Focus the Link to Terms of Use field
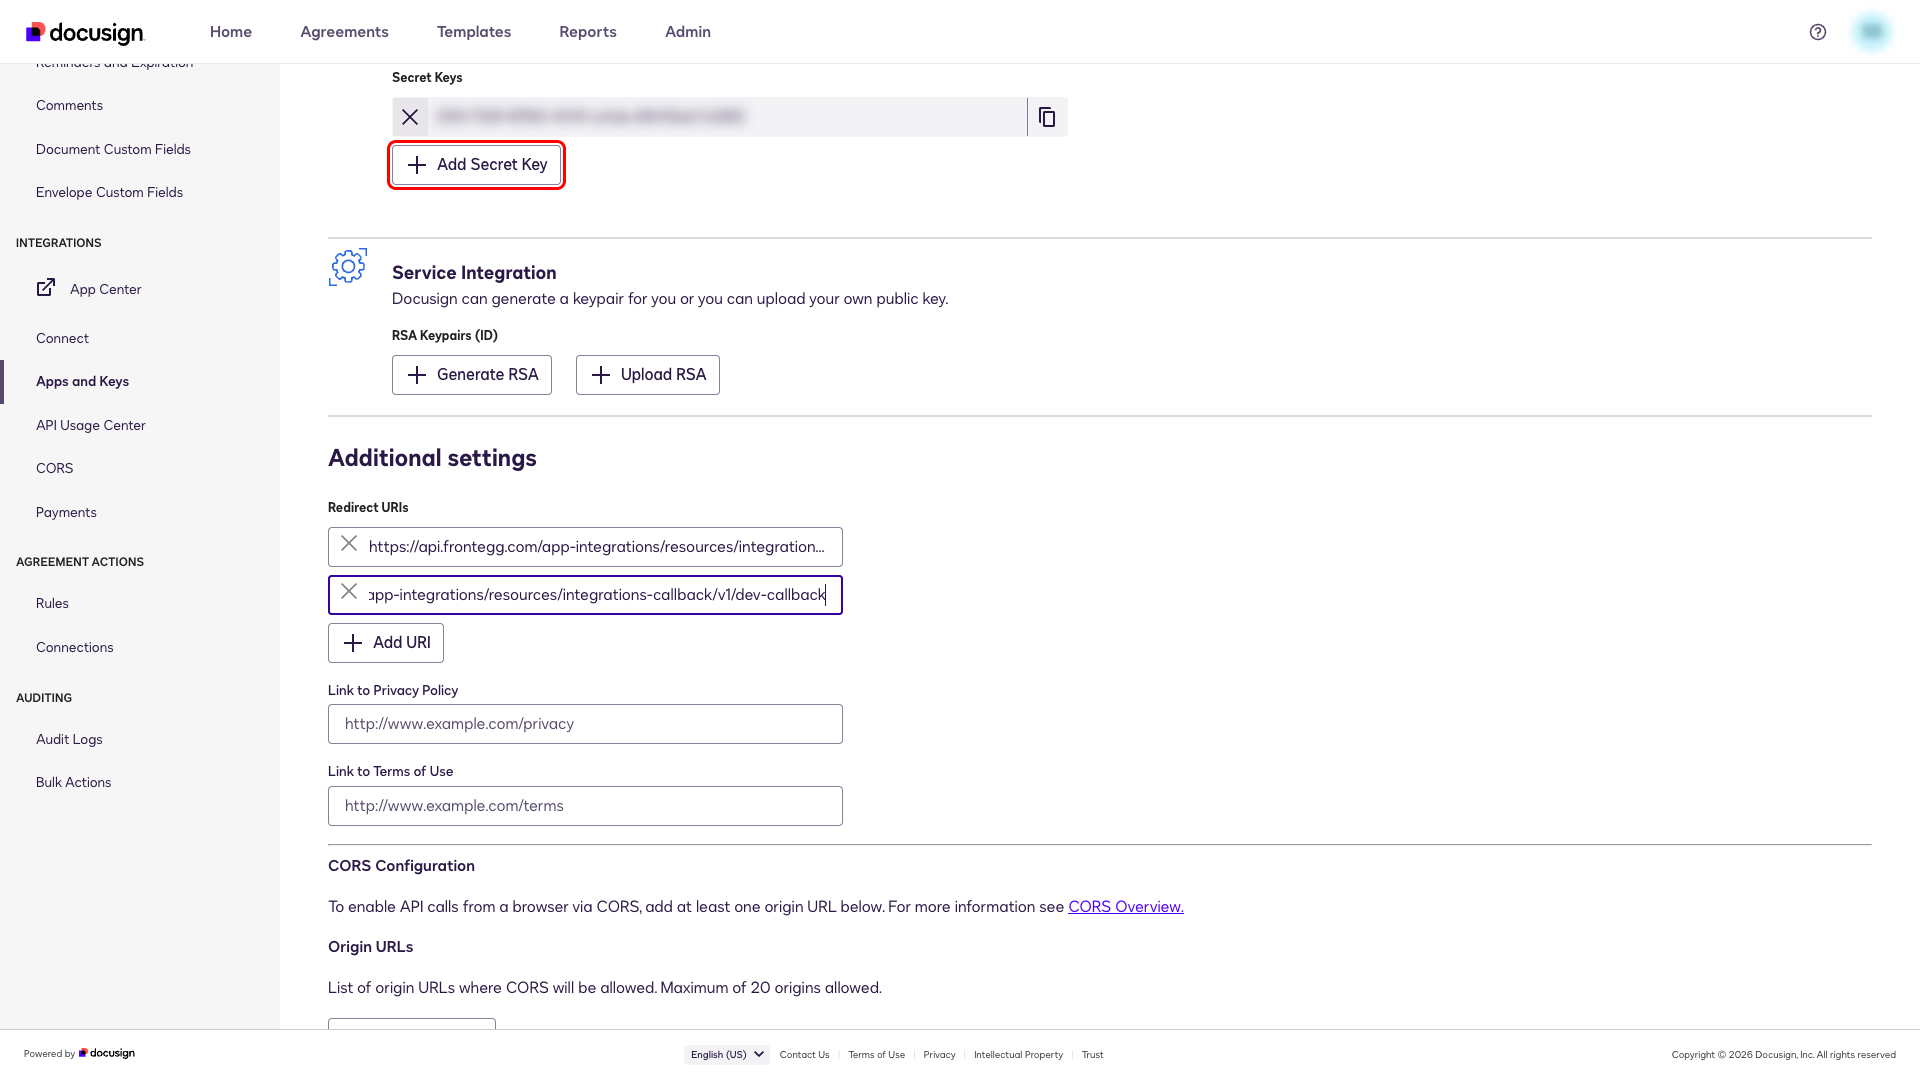The height and width of the screenshot is (1080, 1920). (585, 806)
